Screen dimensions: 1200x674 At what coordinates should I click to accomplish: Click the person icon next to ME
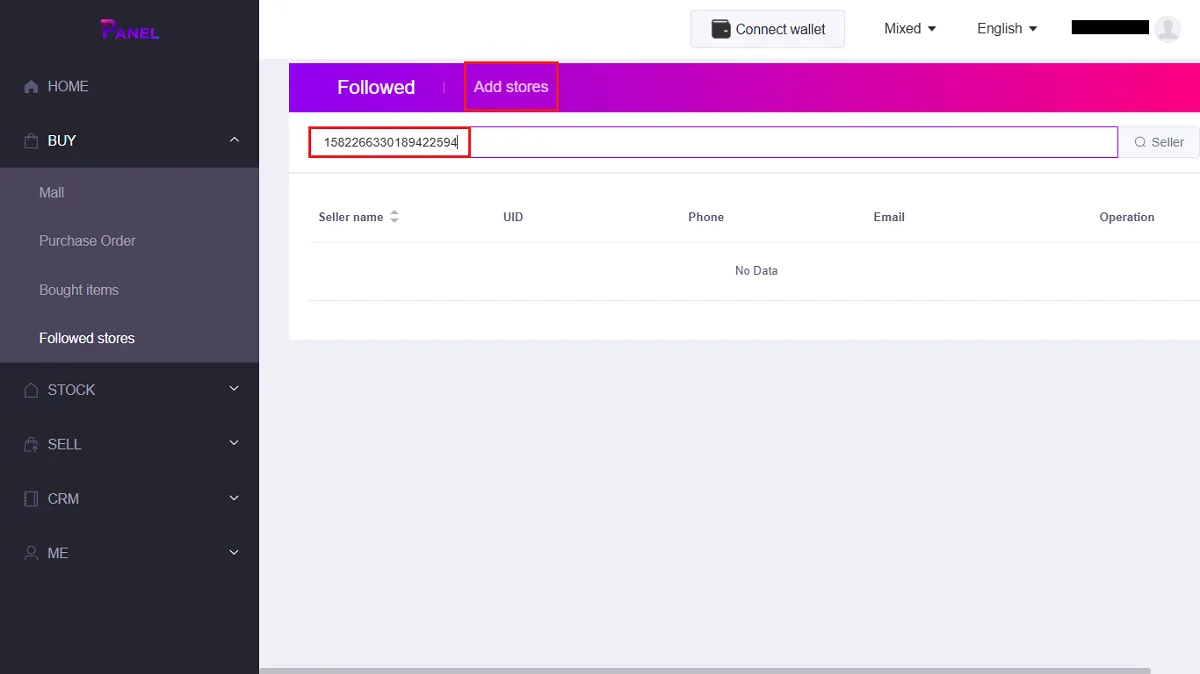(31, 553)
